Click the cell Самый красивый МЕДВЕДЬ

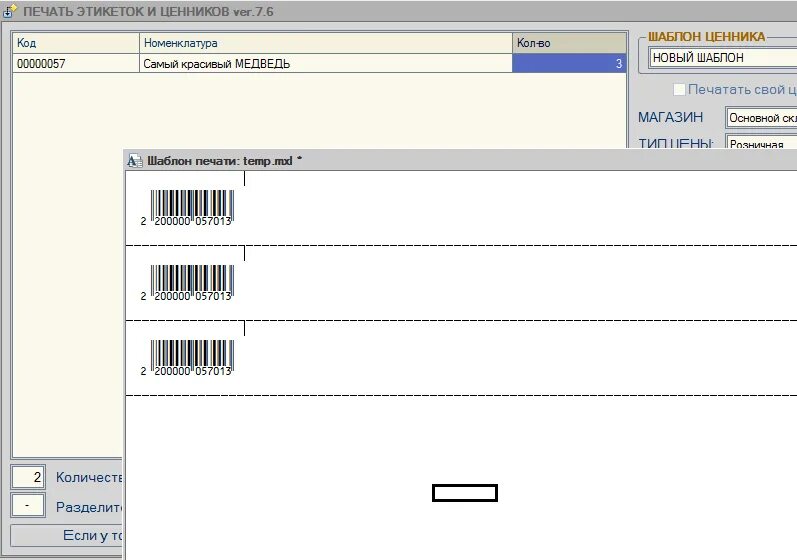click(x=326, y=64)
